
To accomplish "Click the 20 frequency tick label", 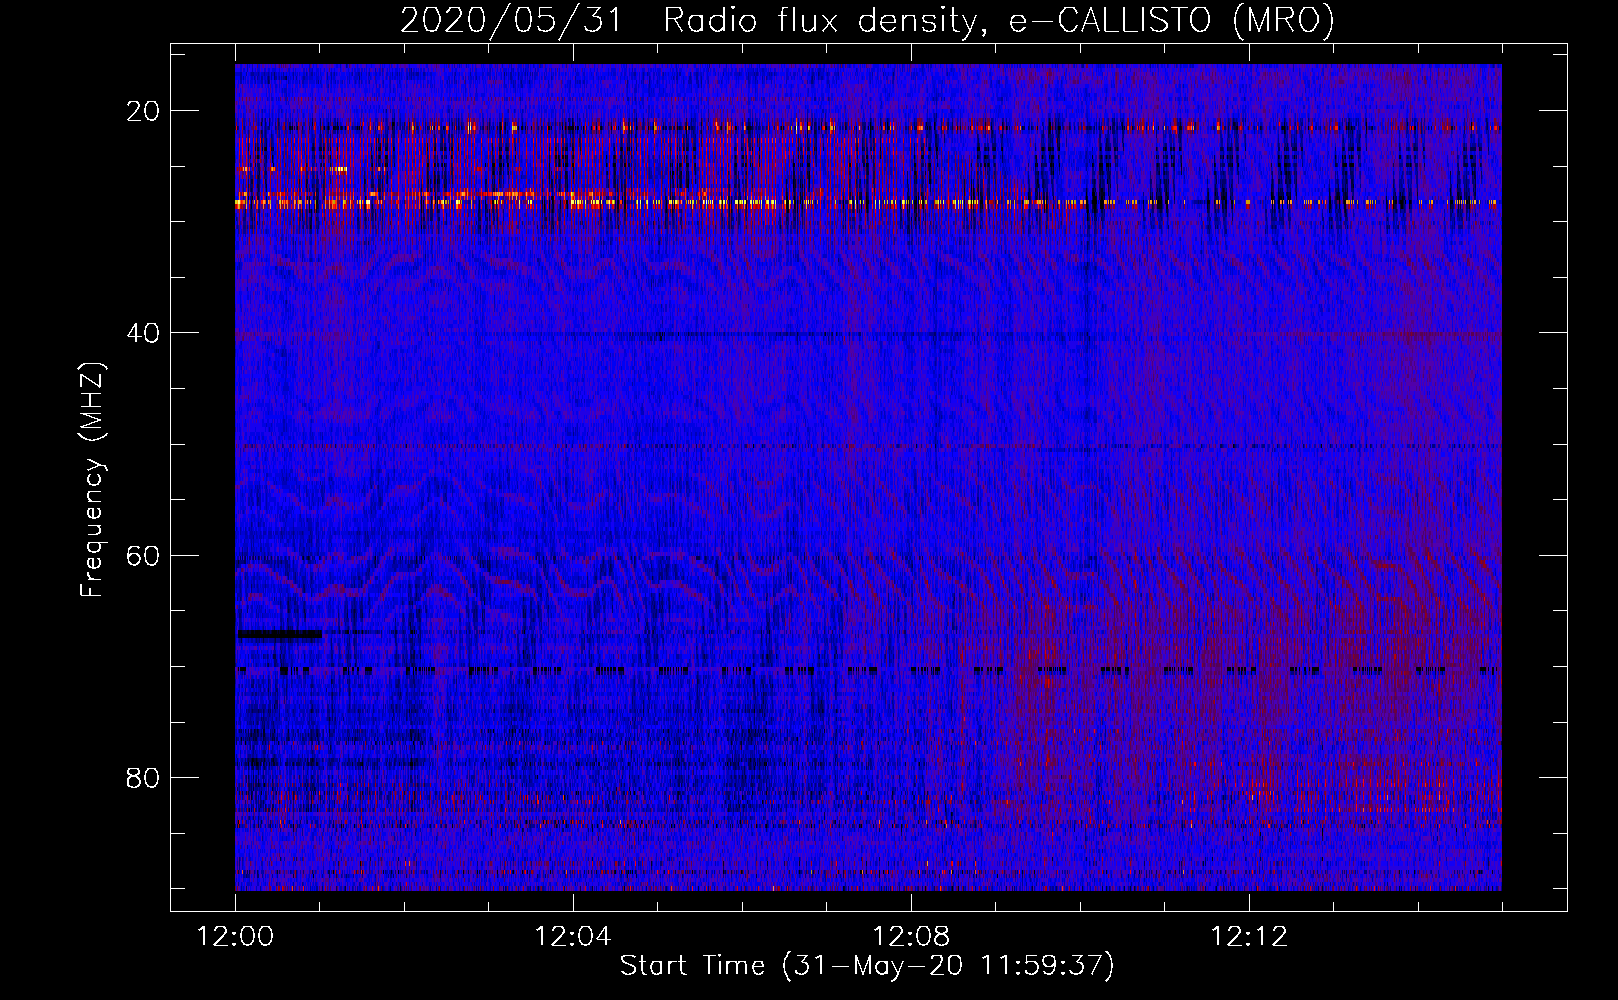I will [x=143, y=111].
